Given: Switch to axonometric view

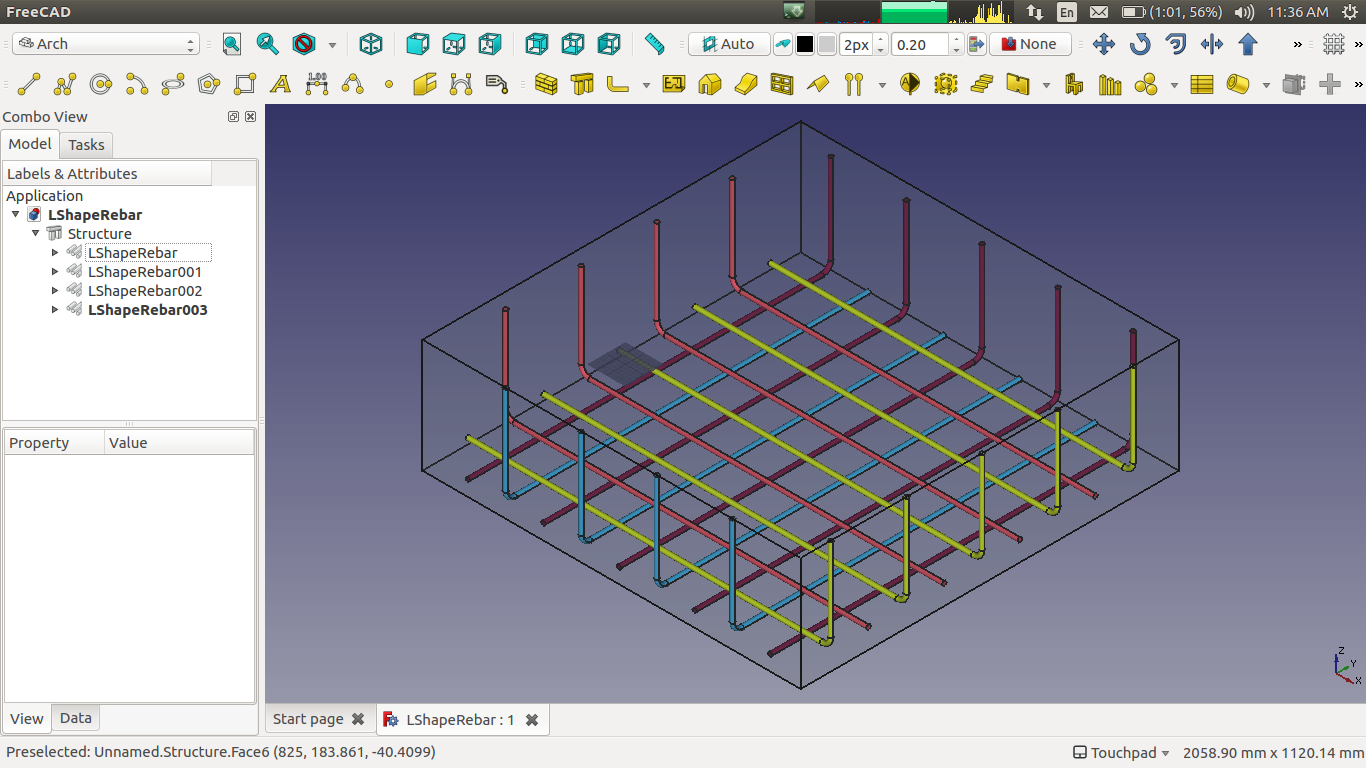Looking at the screenshot, I should click(x=371, y=44).
